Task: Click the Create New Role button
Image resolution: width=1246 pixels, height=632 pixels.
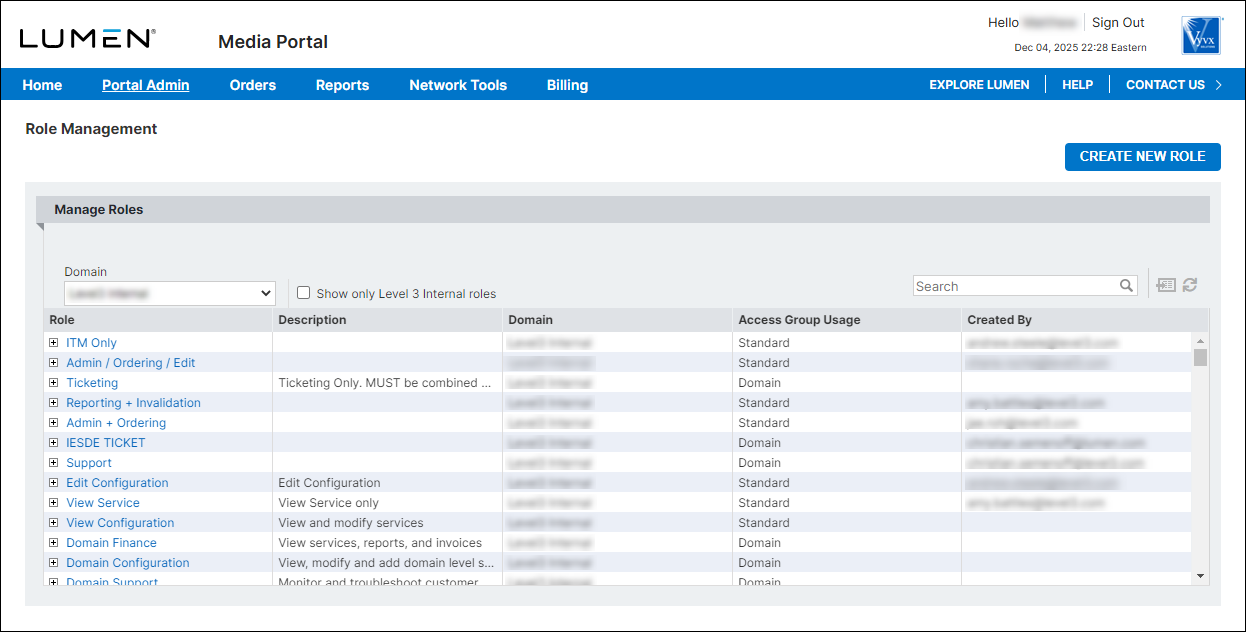Action: pos(1142,157)
